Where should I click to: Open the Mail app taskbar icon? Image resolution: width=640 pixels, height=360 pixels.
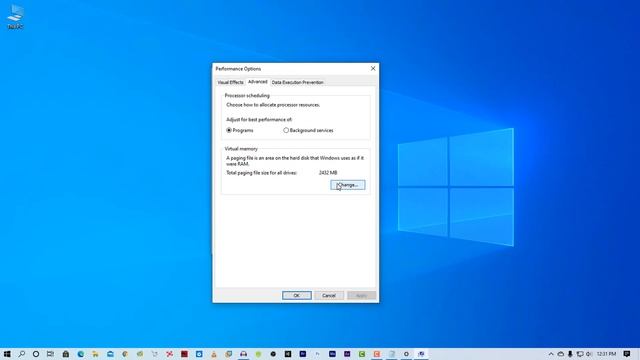(x=110, y=354)
